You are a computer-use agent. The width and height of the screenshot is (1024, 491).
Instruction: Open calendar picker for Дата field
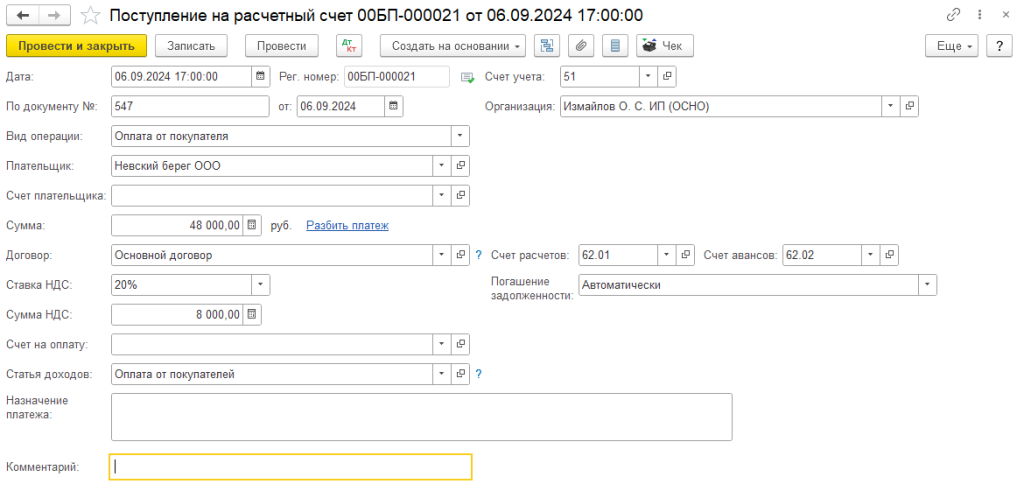point(261,76)
